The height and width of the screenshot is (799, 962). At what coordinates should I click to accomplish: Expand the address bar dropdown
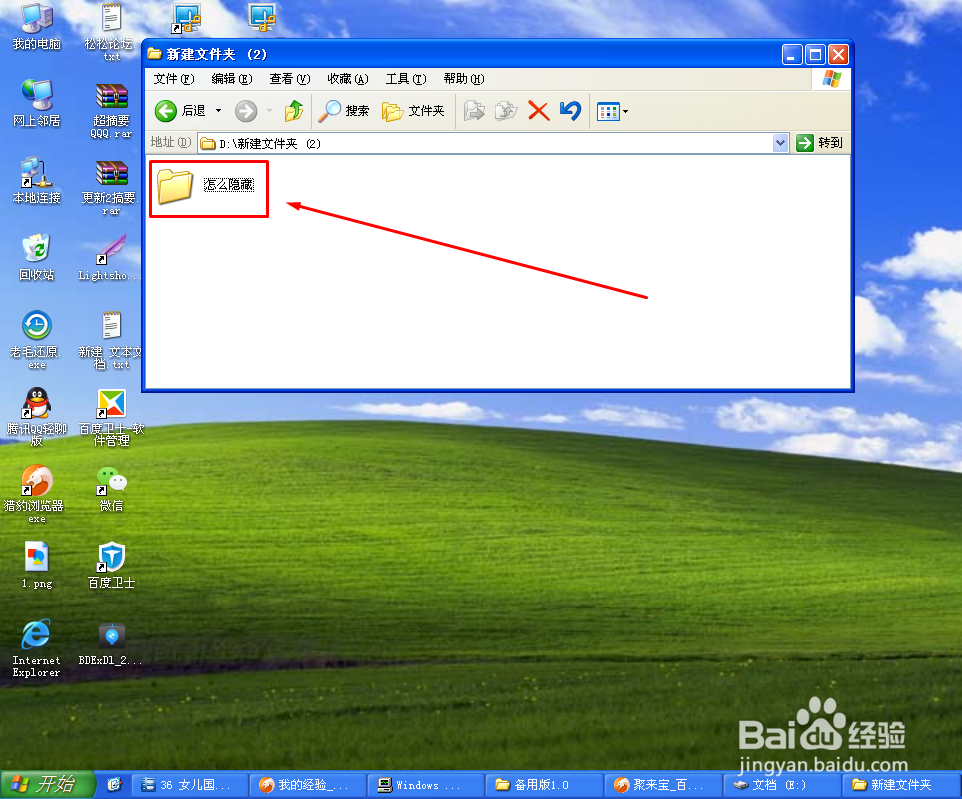pos(780,144)
